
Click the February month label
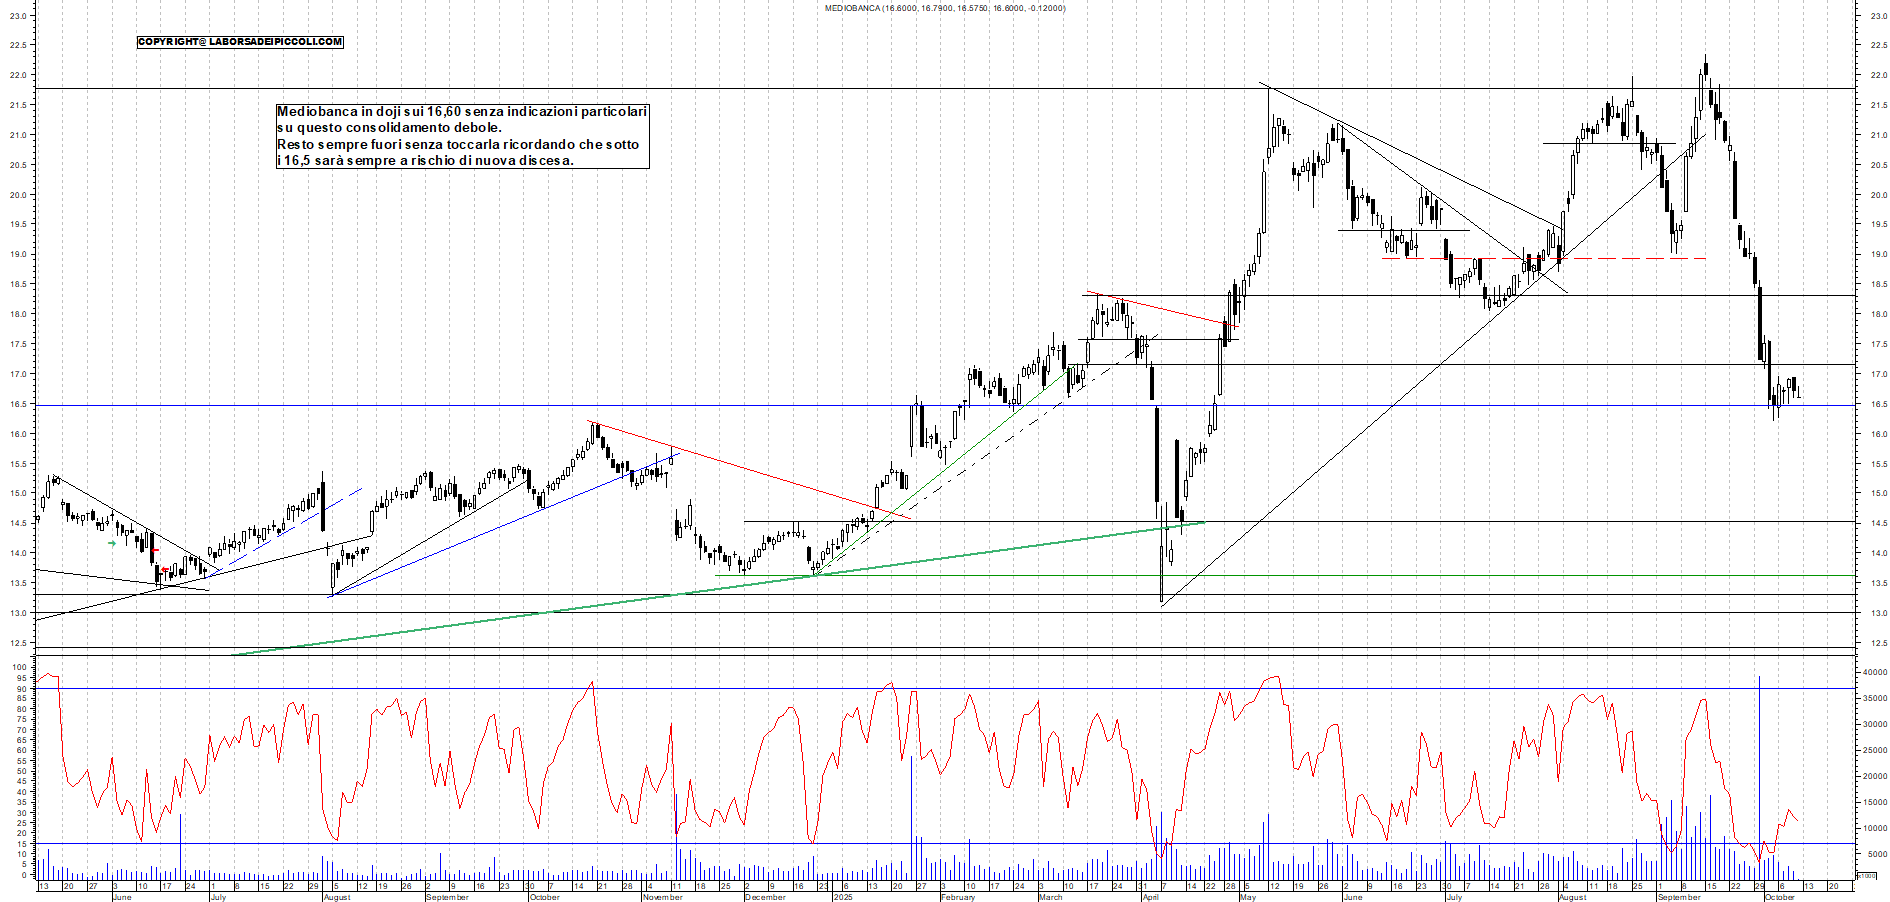point(957,897)
